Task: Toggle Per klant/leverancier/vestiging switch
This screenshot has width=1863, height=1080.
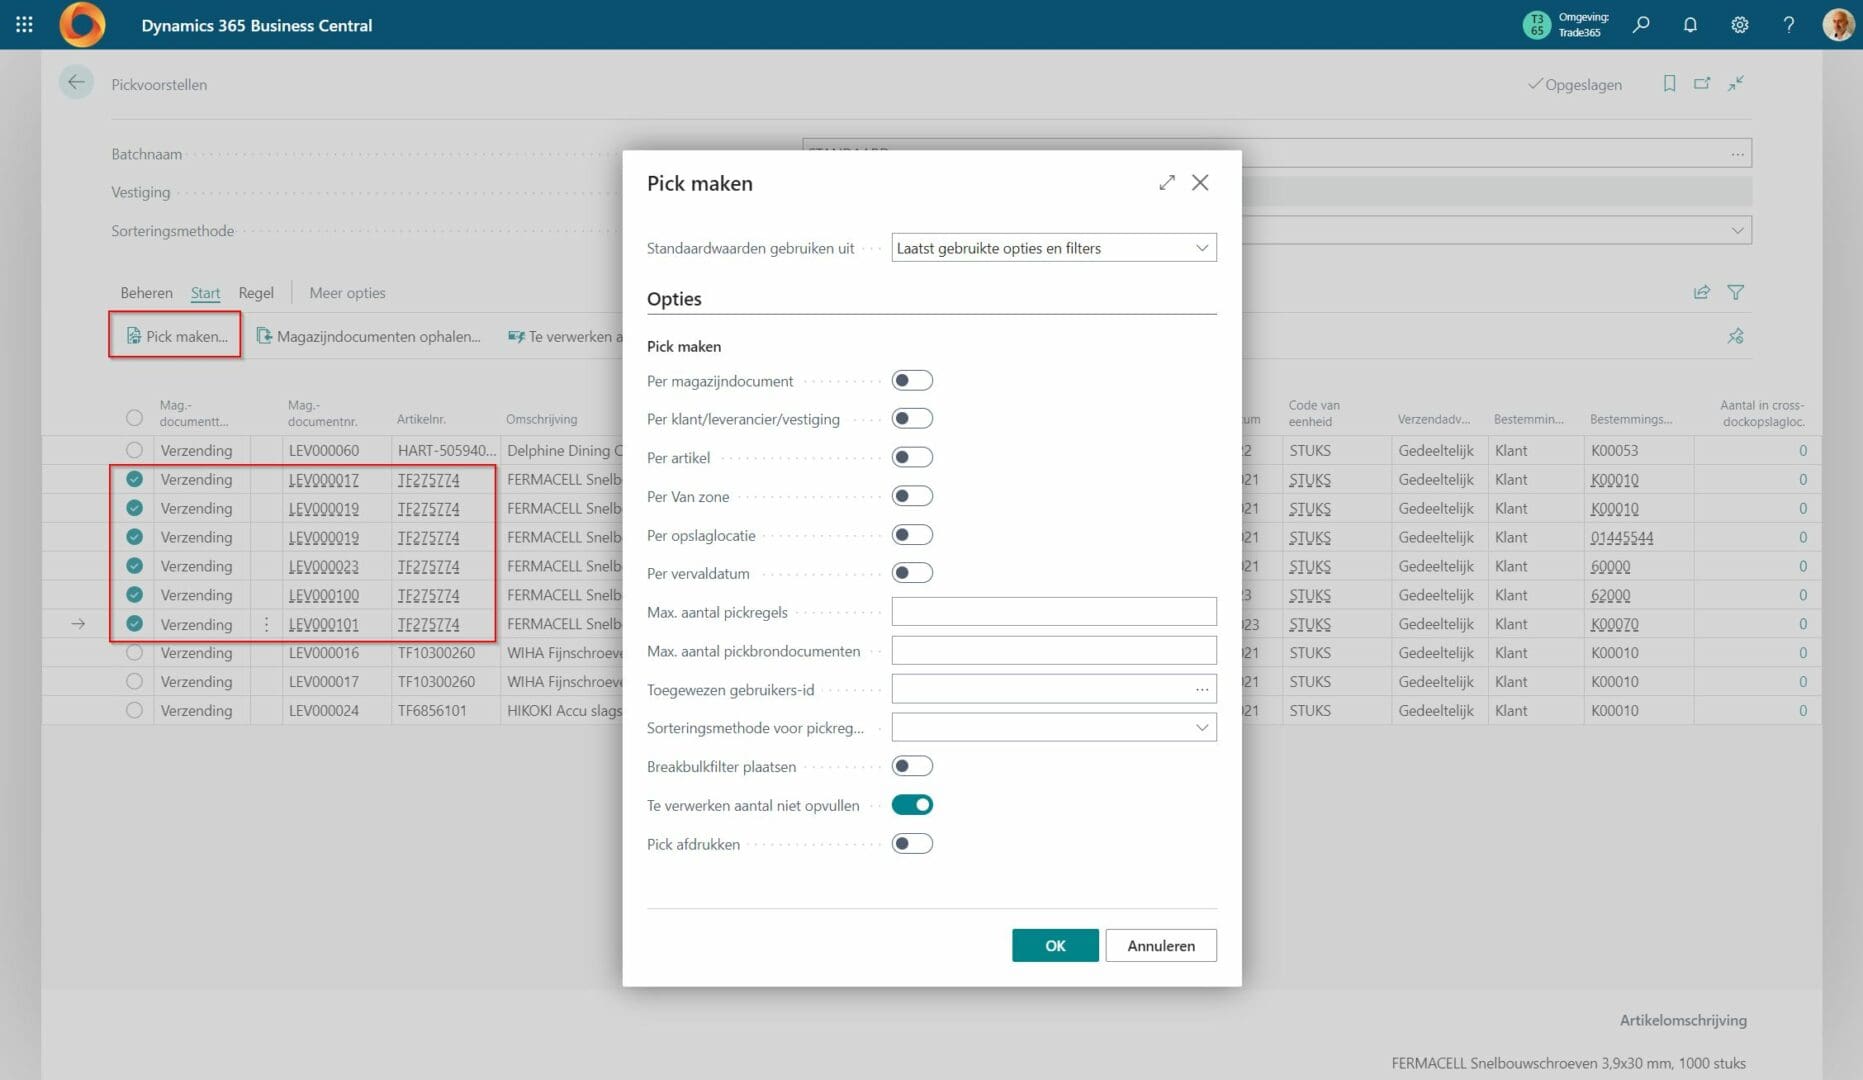Action: tap(912, 419)
